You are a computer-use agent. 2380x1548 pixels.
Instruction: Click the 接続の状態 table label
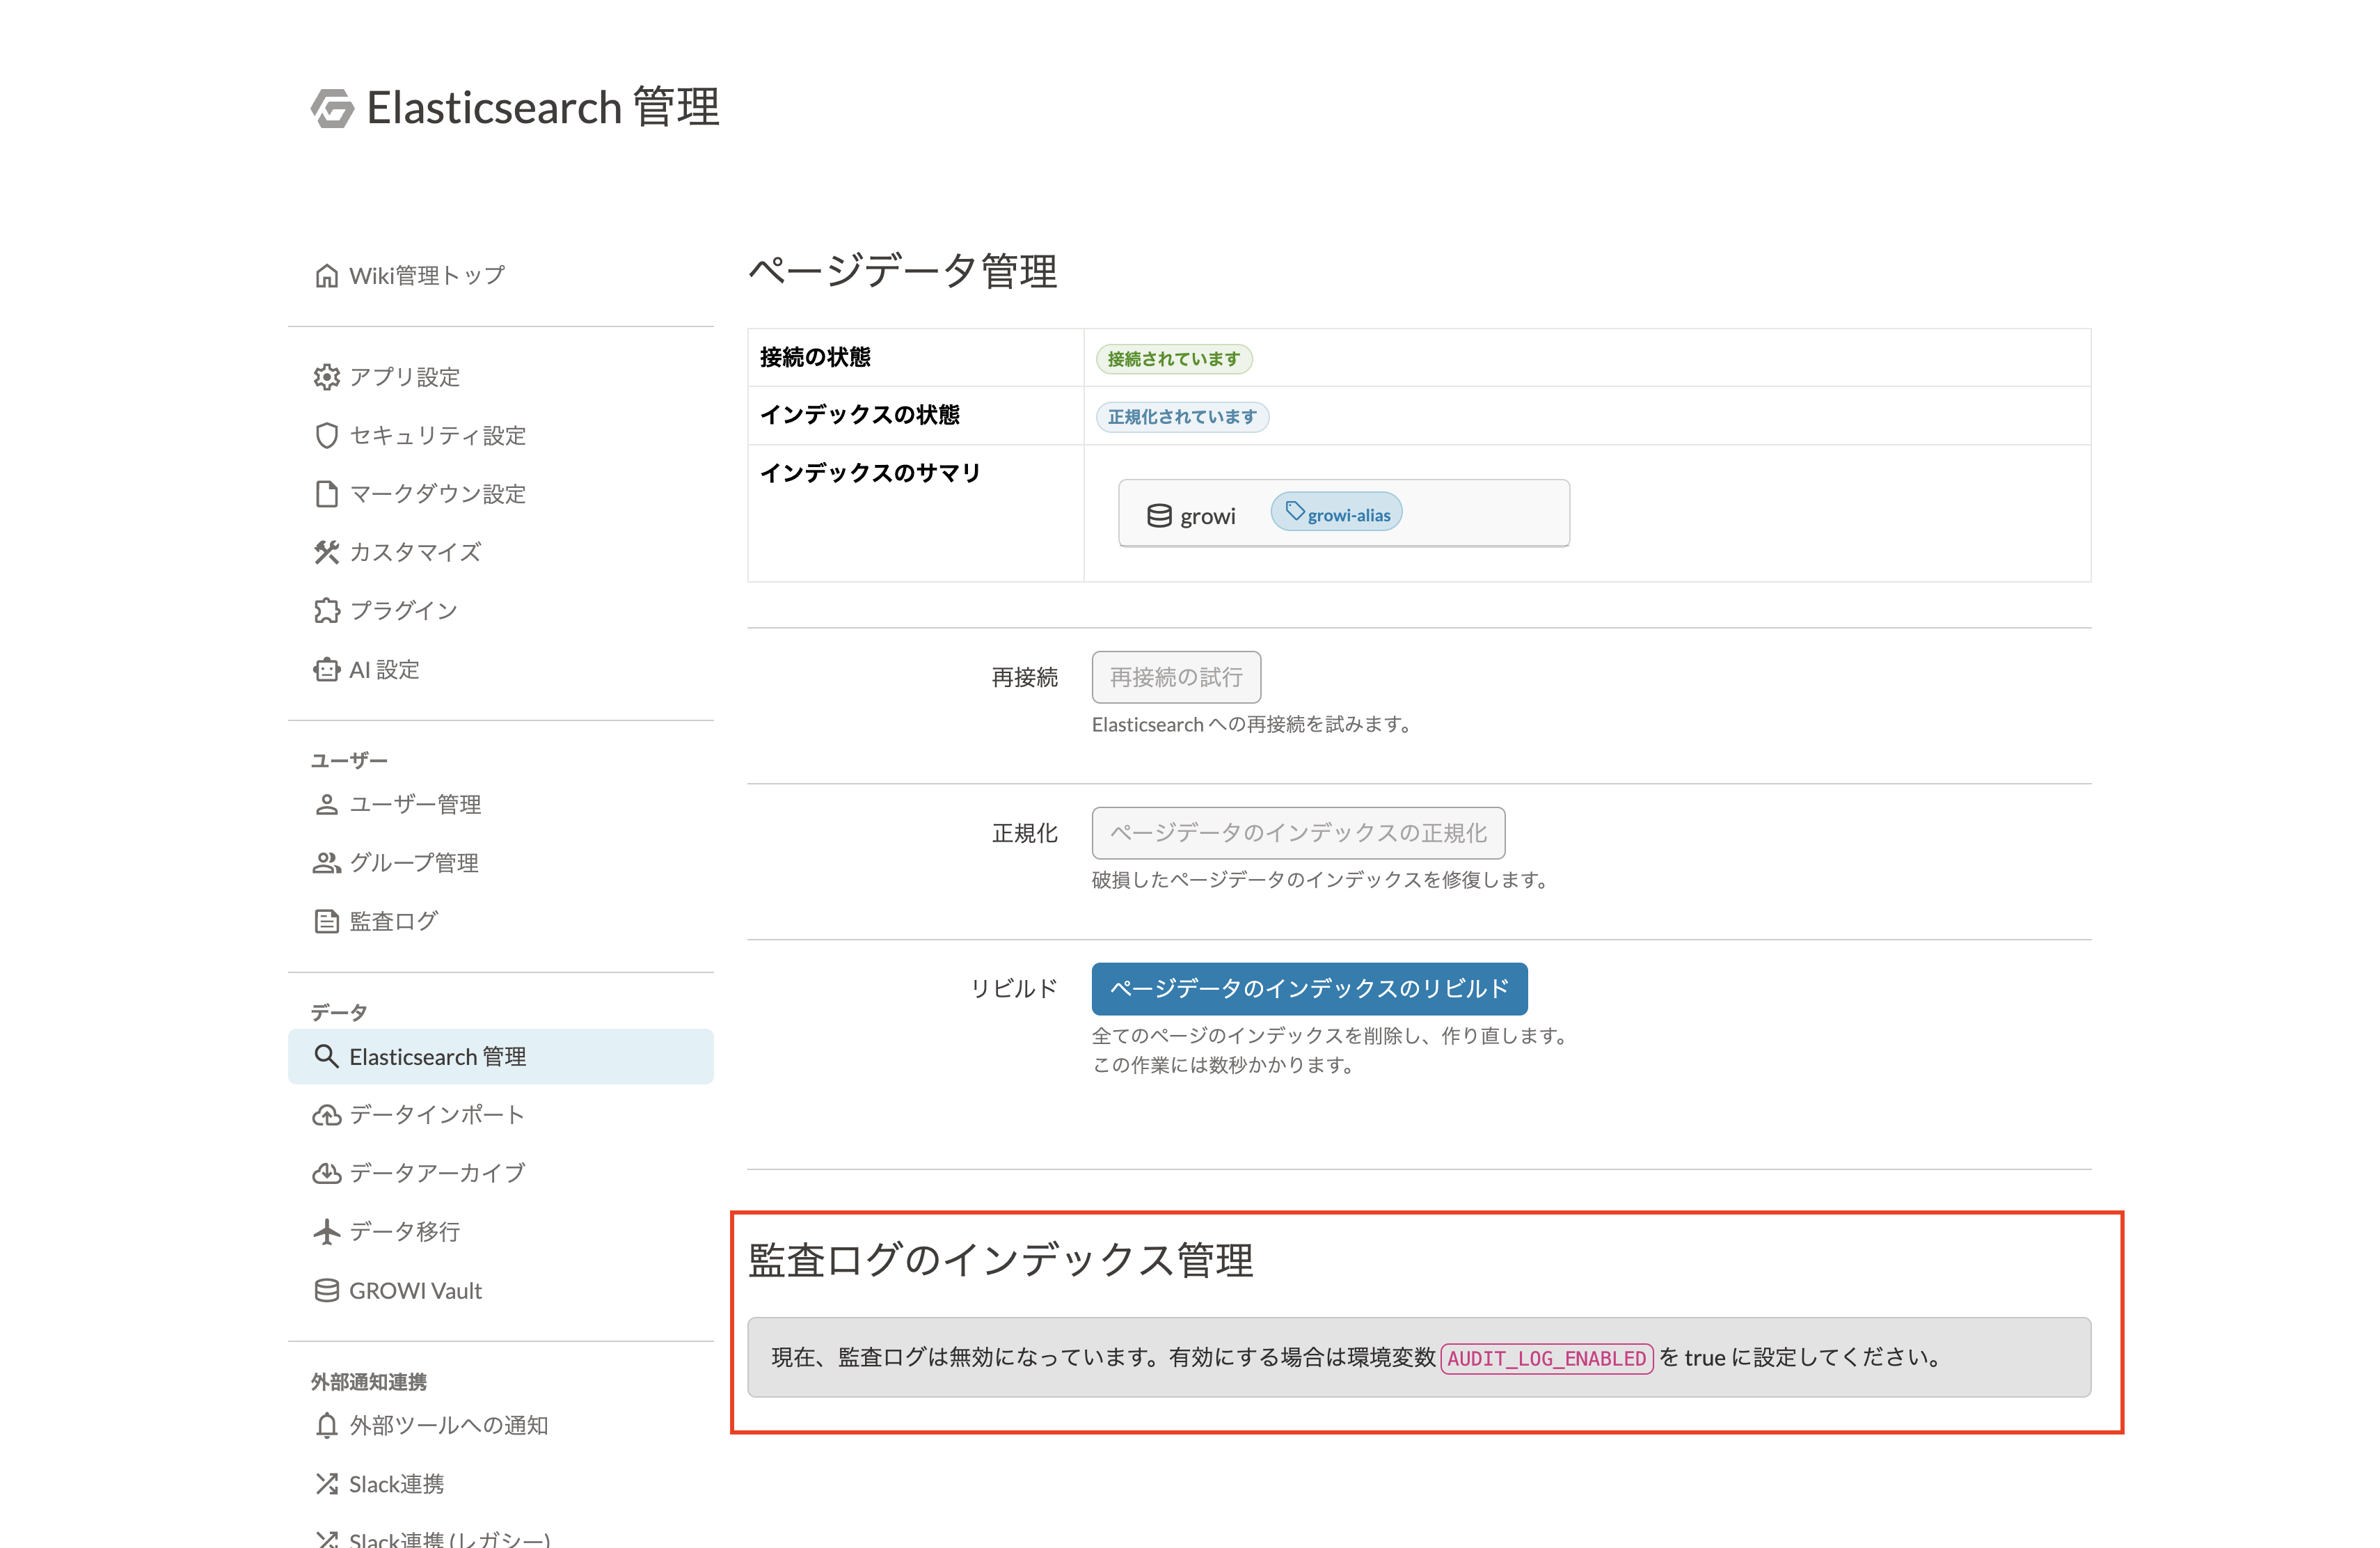[x=815, y=357]
